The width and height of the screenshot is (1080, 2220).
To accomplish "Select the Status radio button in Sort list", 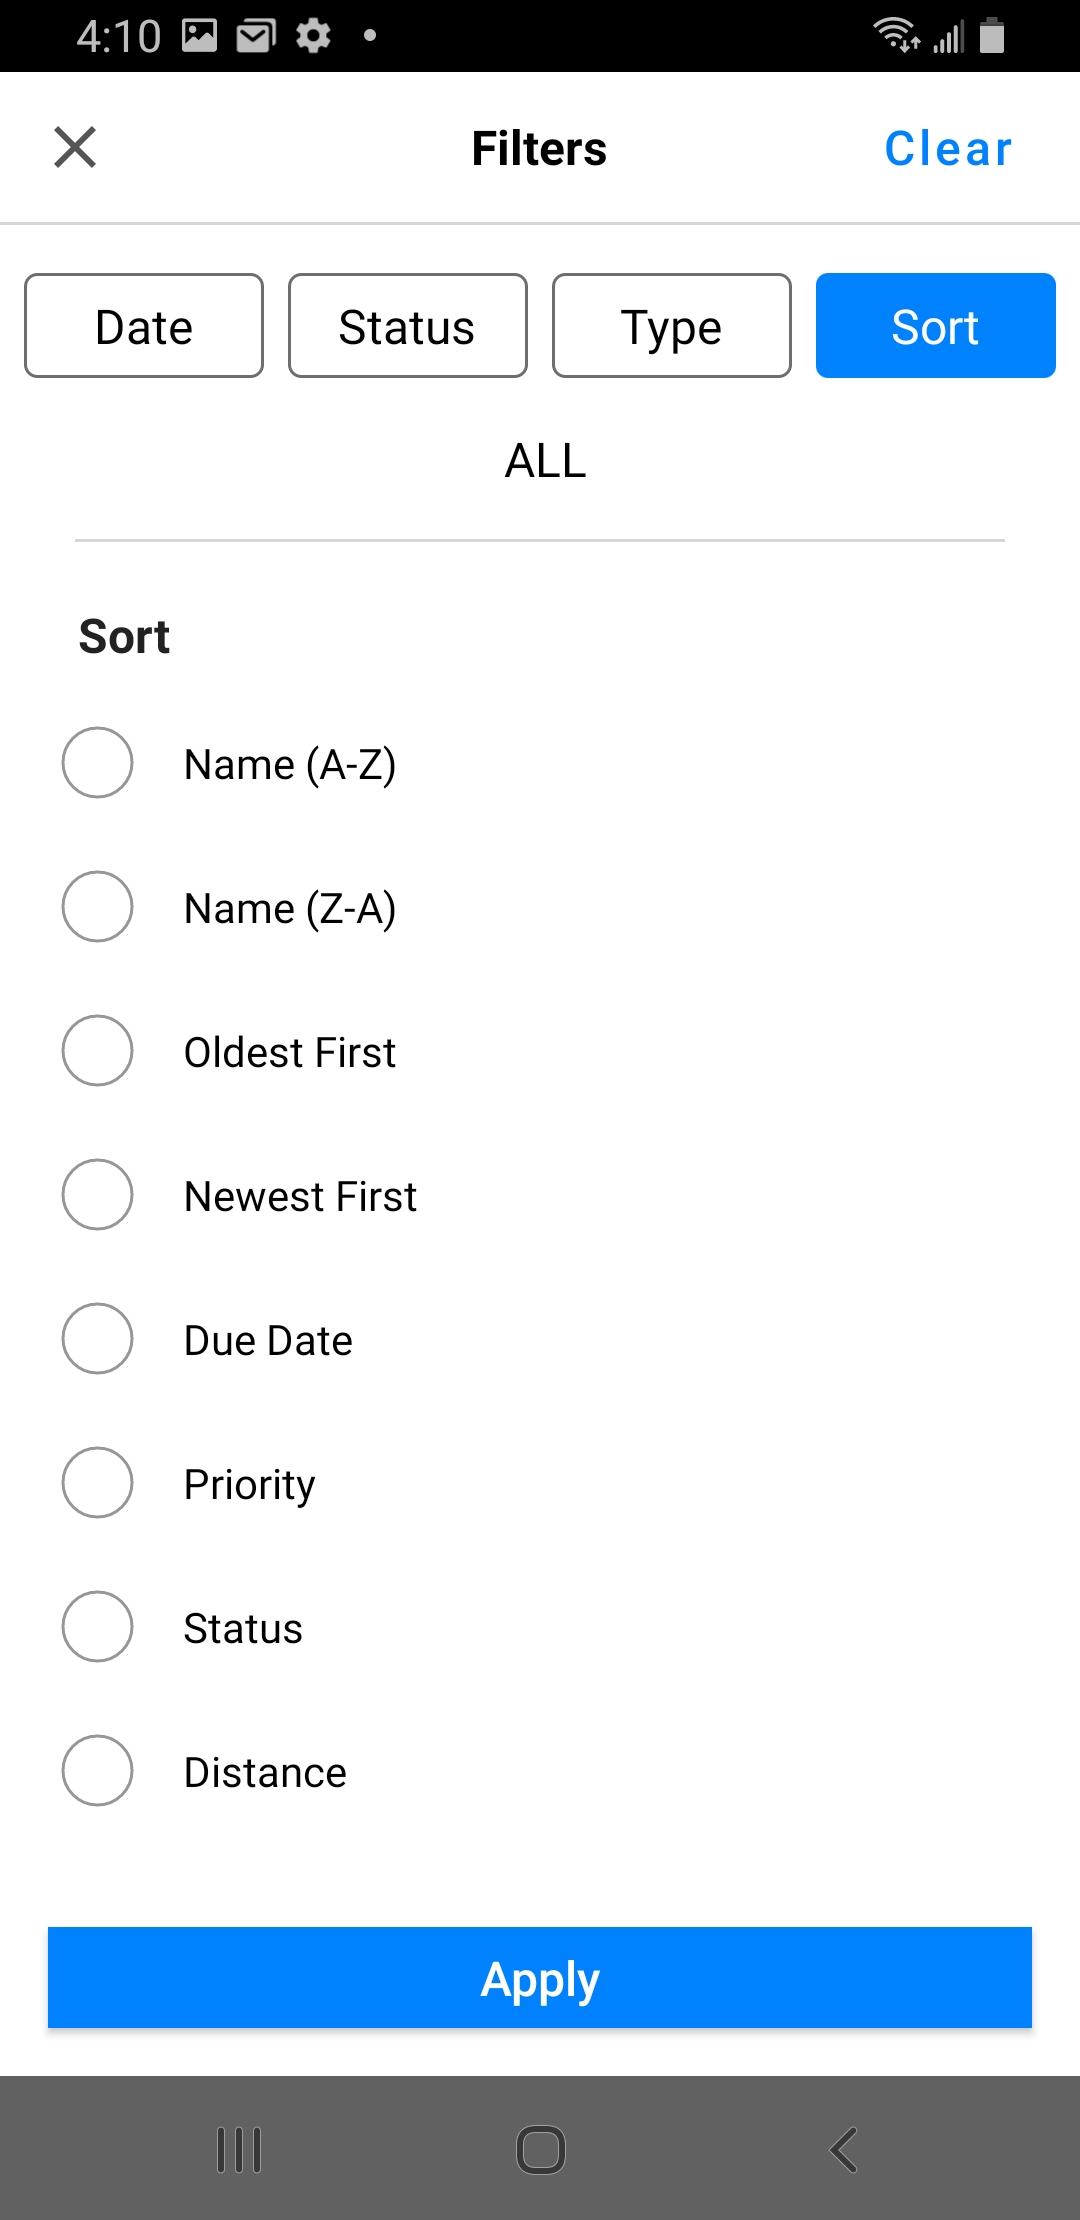I will [98, 1627].
